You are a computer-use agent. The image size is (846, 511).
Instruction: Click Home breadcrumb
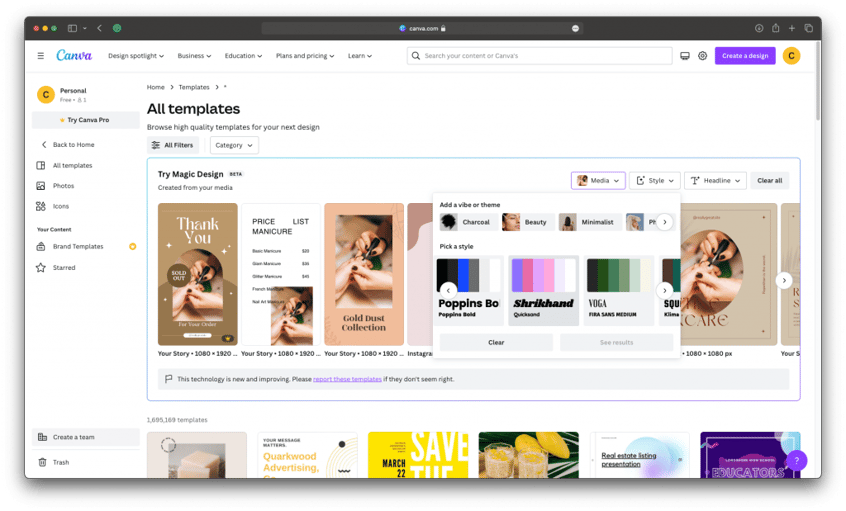pyautogui.click(x=155, y=87)
